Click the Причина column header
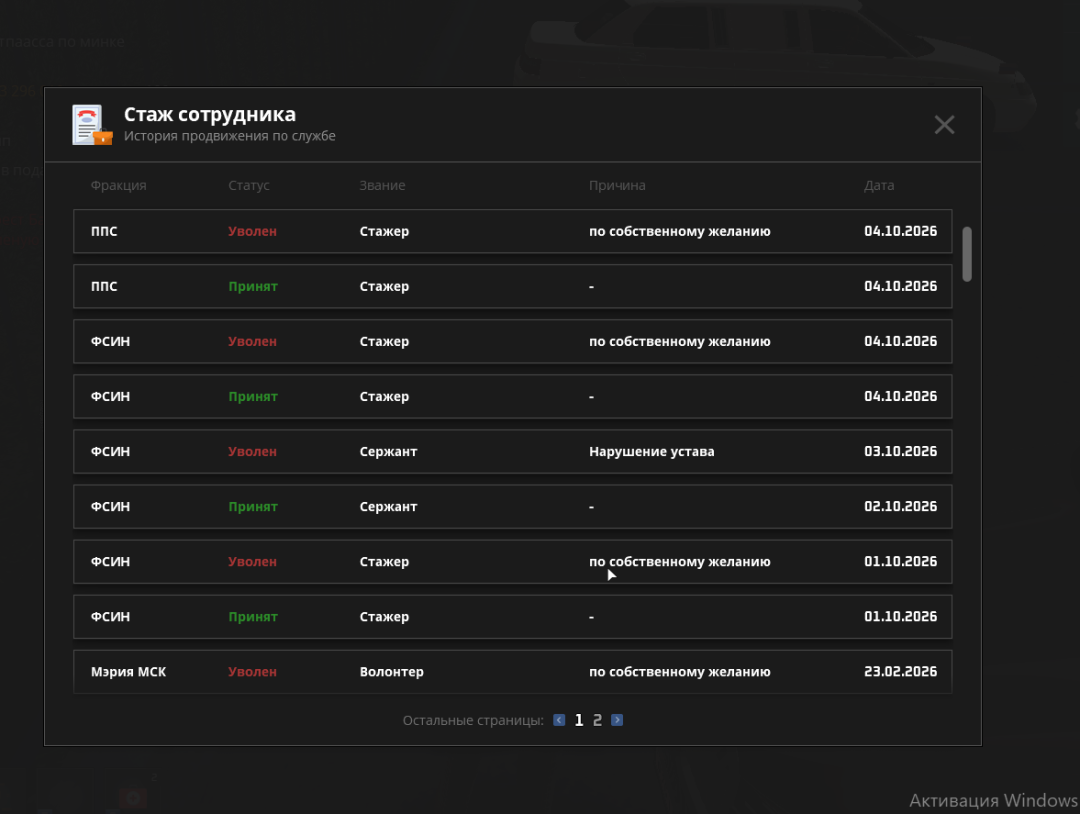The width and height of the screenshot is (1080, 814). click(617, 185)
